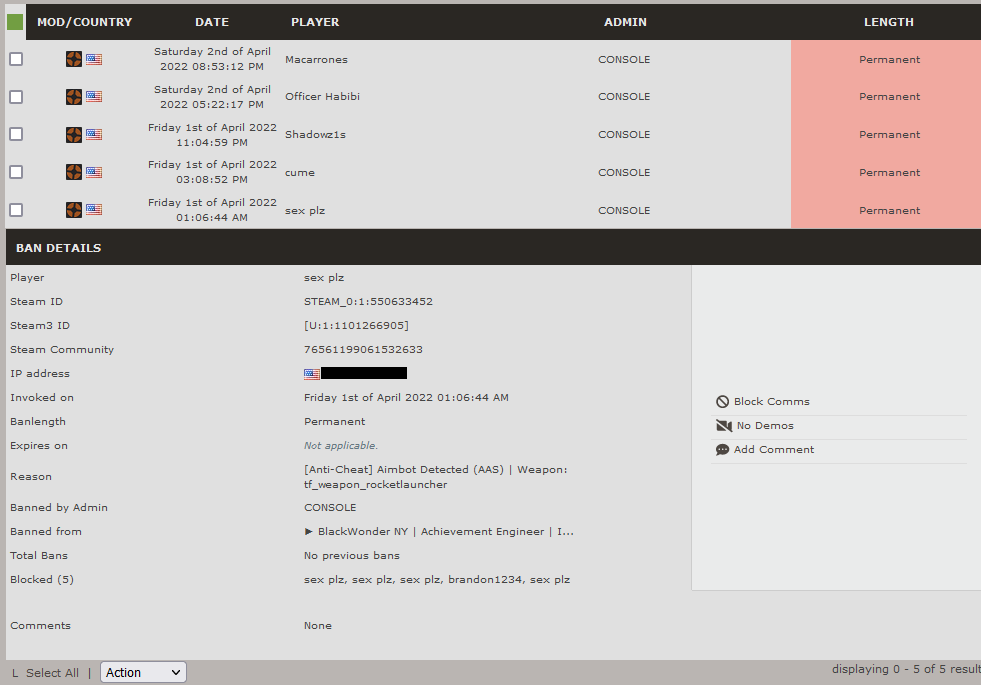This screenshot has width=981, height=685.
Task: Click the US flag in cume row
Action: coord(94,172)
